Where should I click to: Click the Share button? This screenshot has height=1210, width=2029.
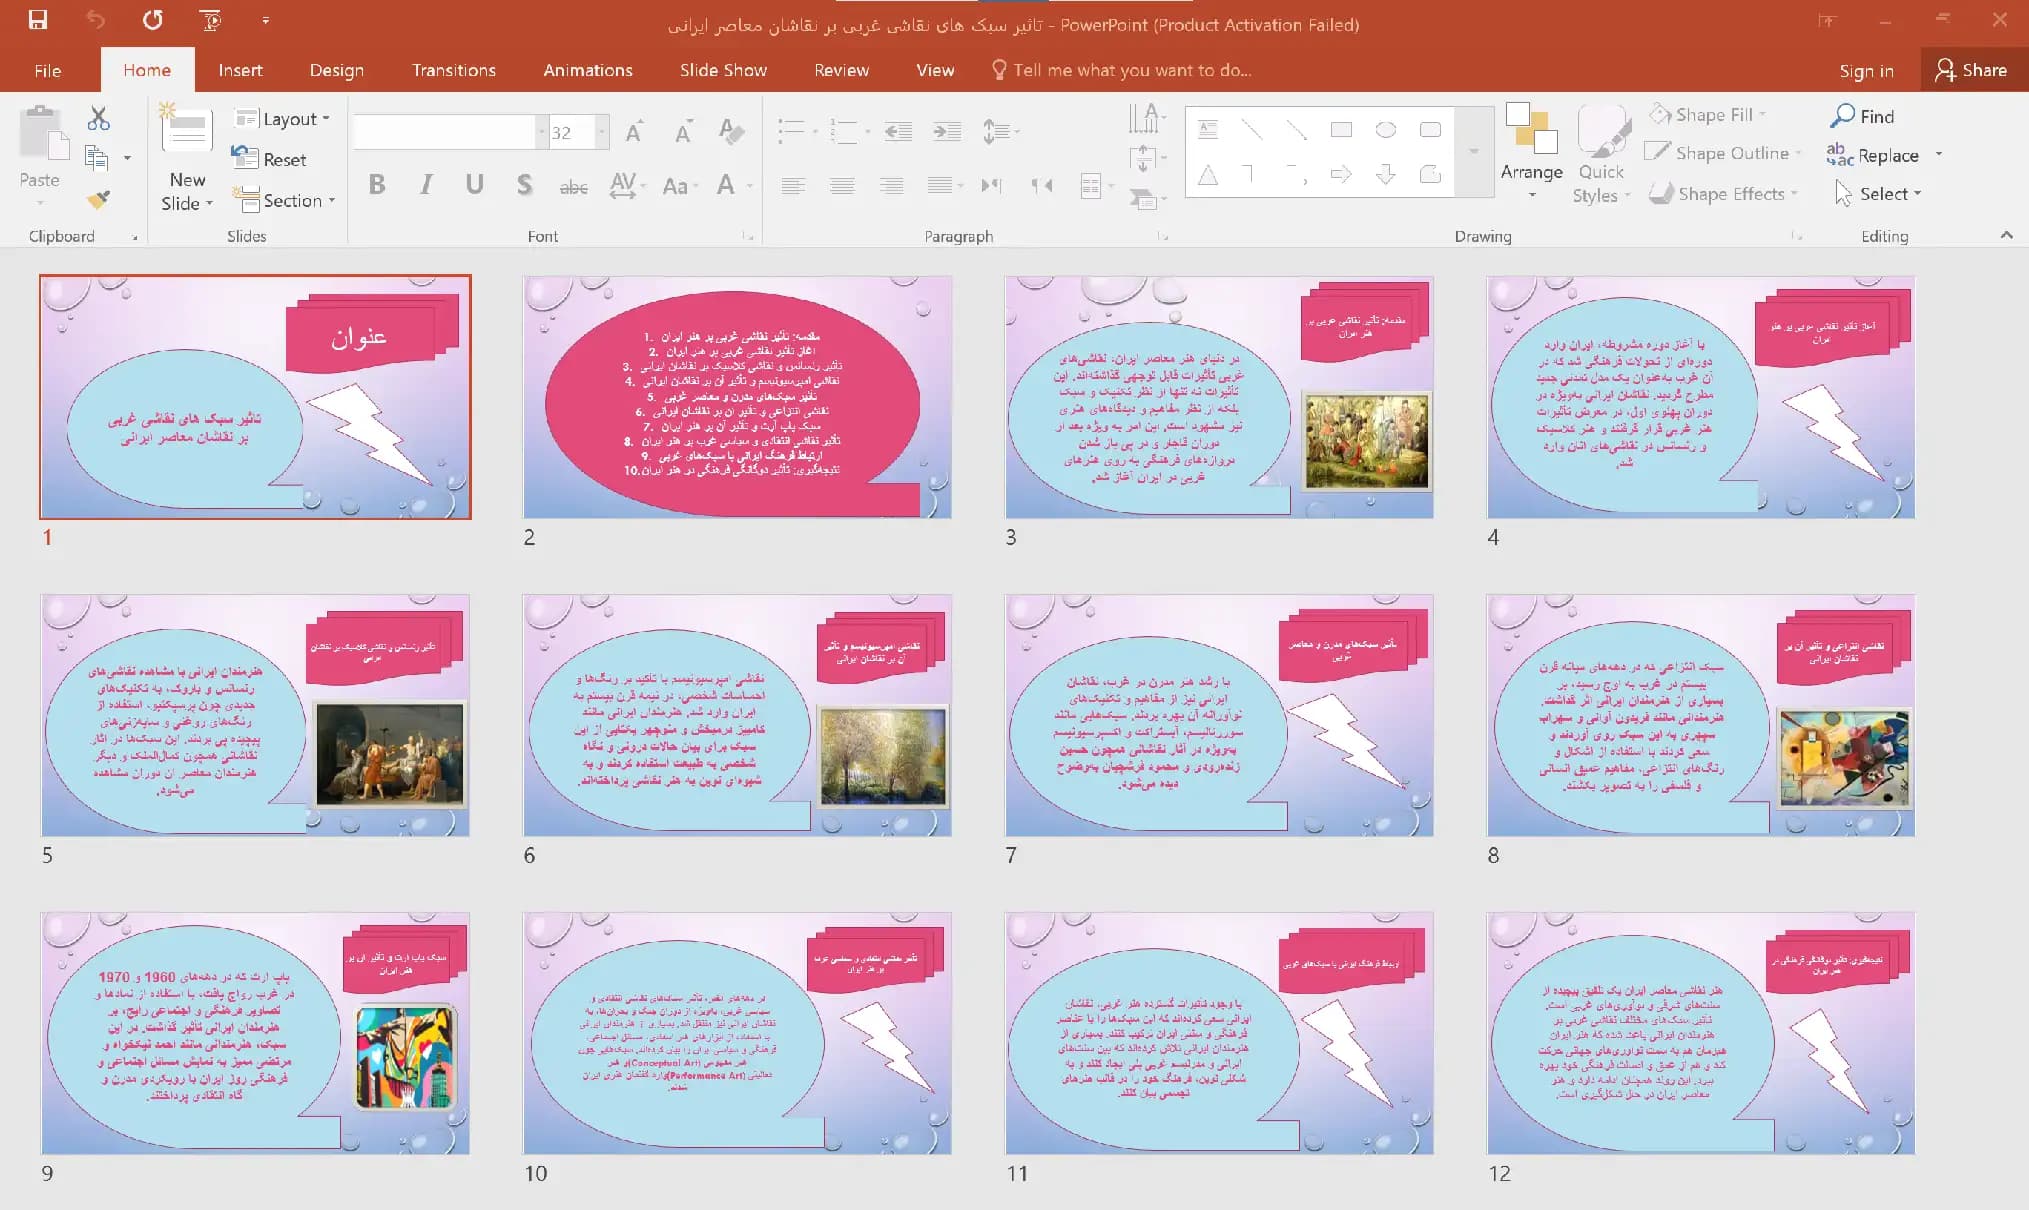(1971, 70)
